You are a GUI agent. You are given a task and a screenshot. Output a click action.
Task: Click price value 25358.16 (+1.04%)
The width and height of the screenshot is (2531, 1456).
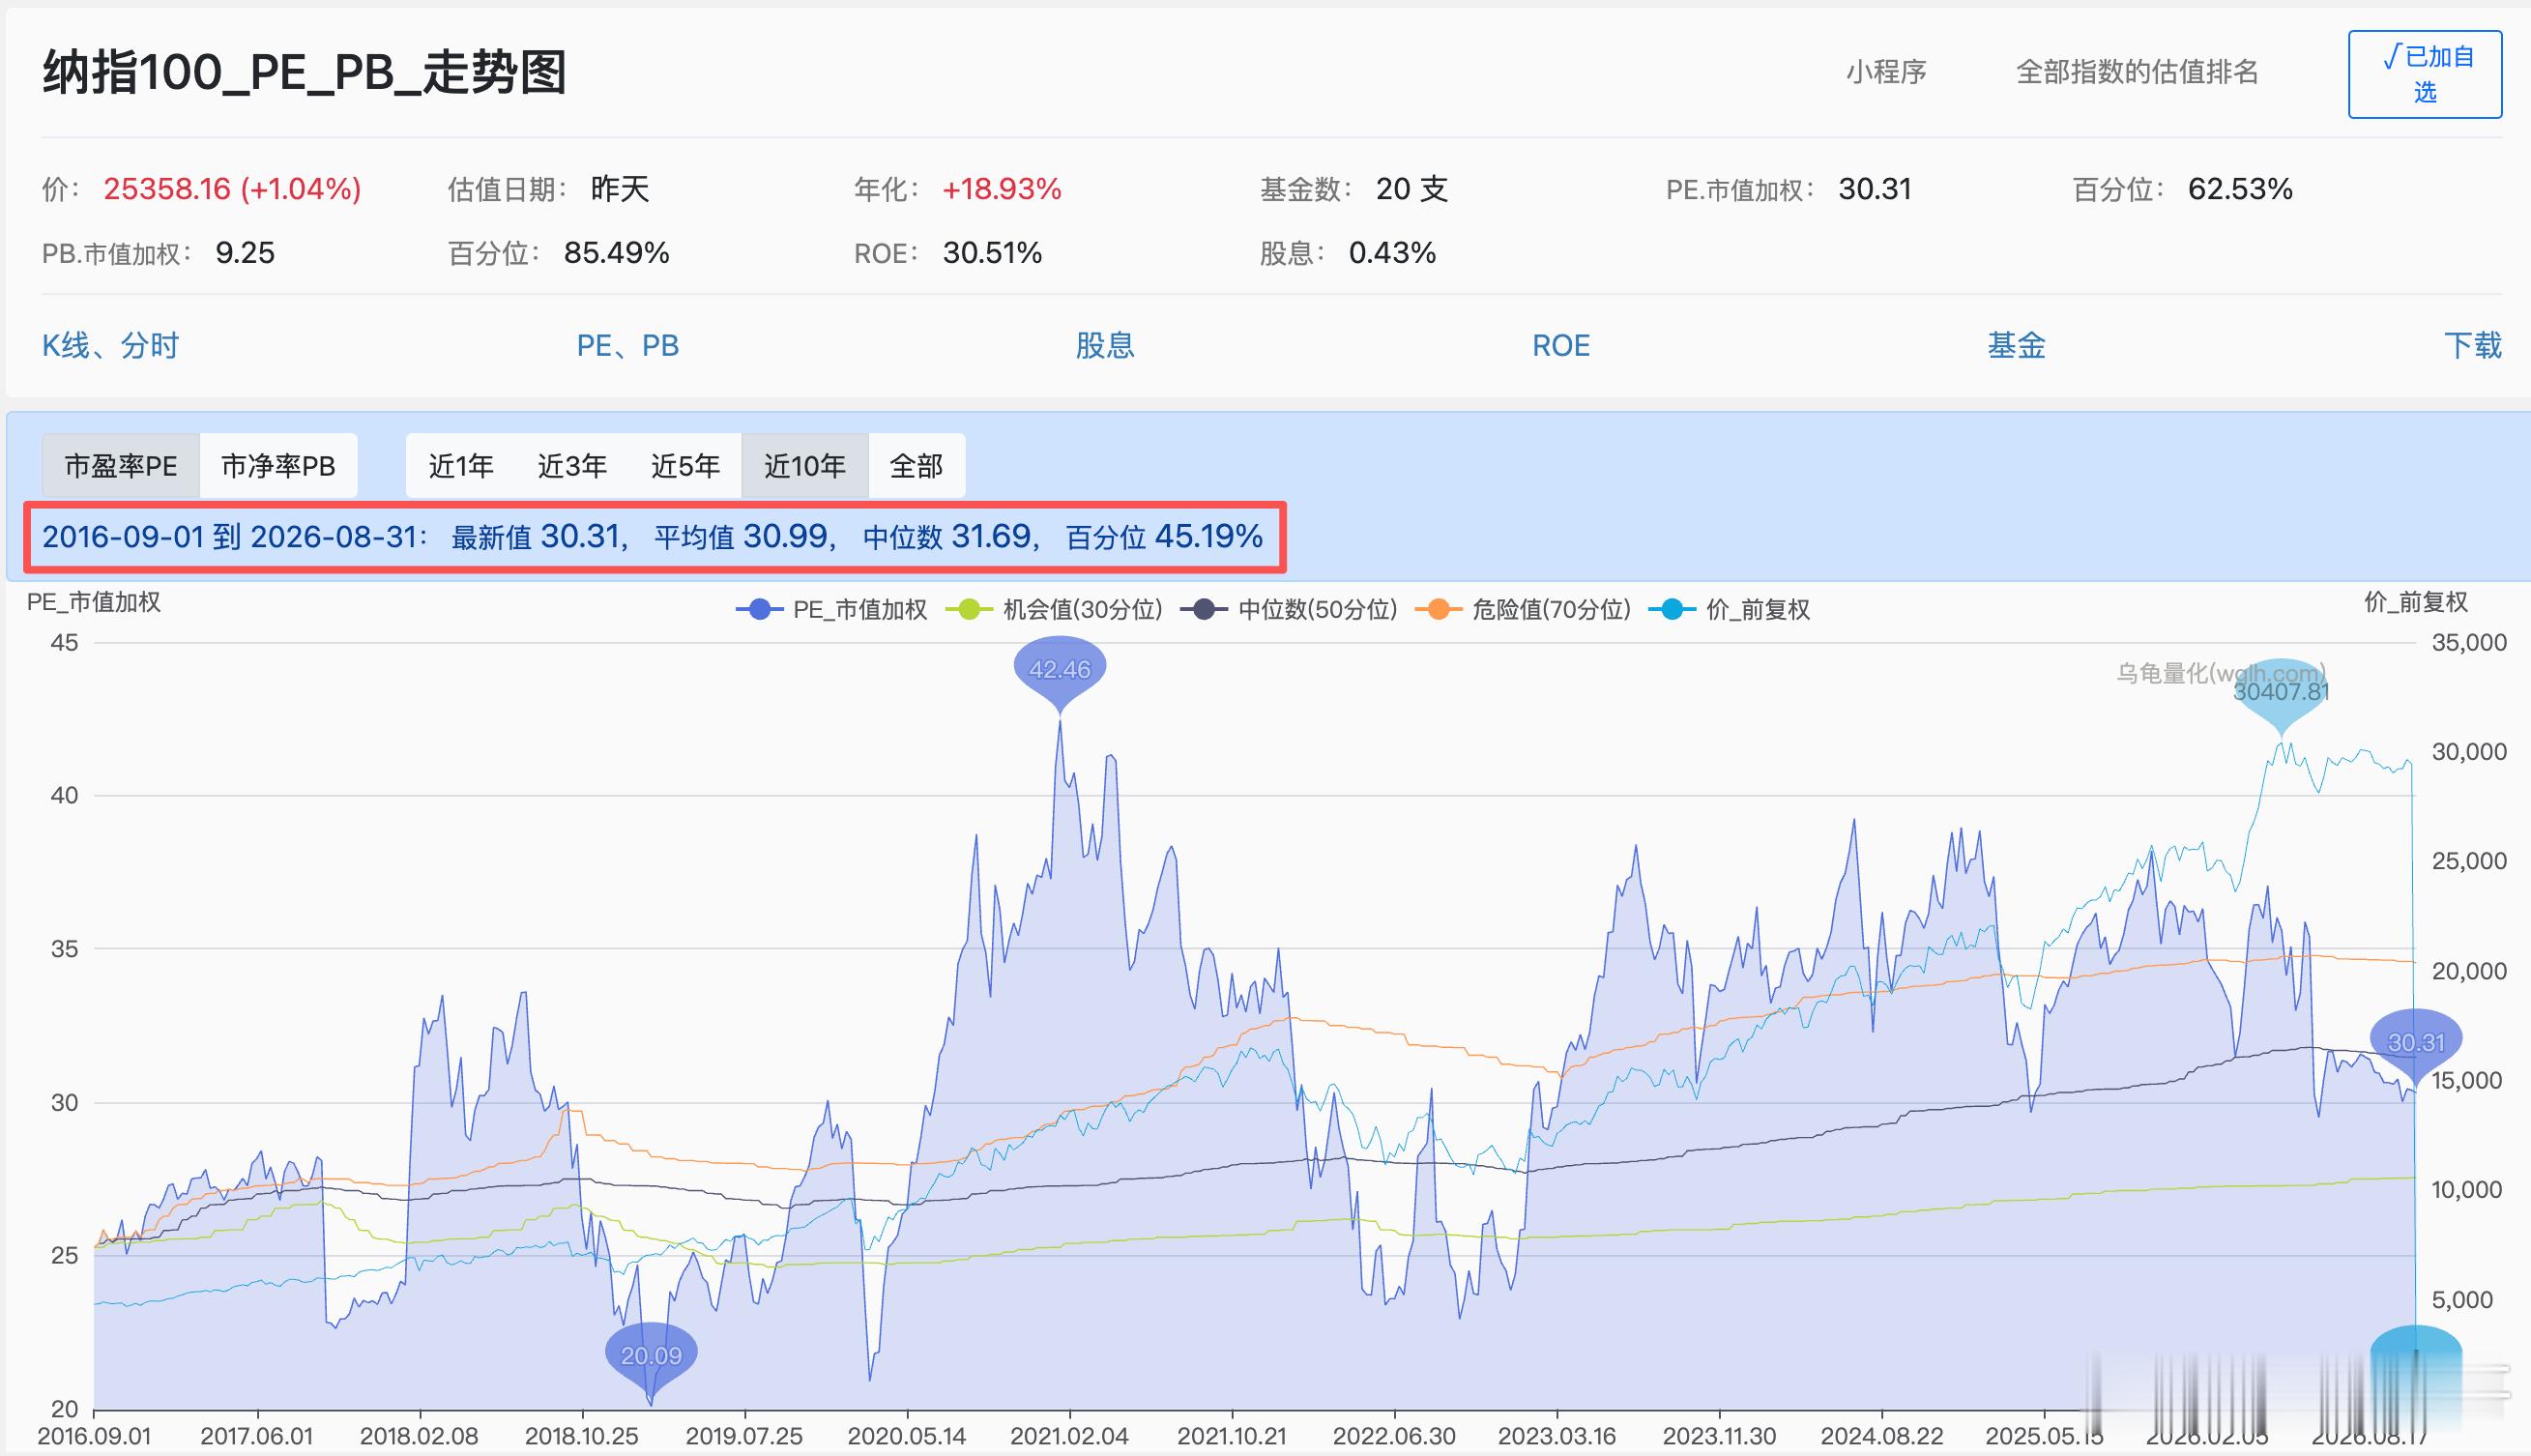(x=232, y=189)
